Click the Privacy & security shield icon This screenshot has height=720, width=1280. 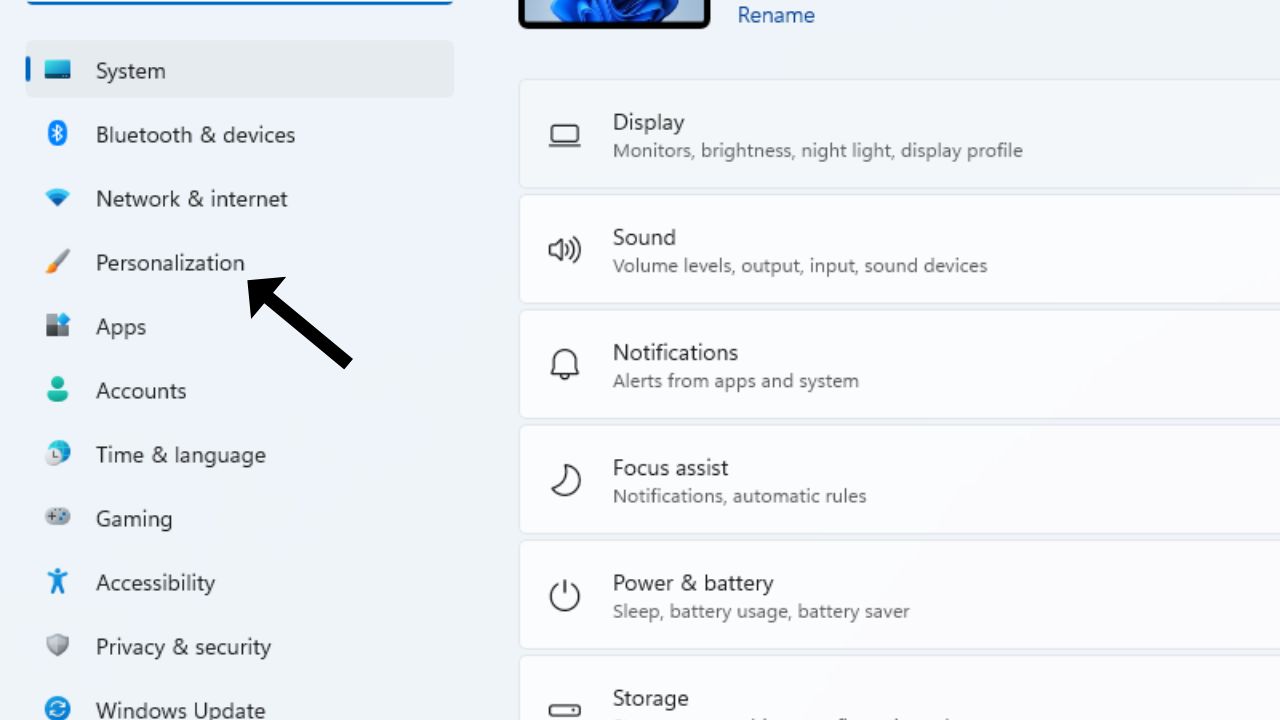pos(57,646)
